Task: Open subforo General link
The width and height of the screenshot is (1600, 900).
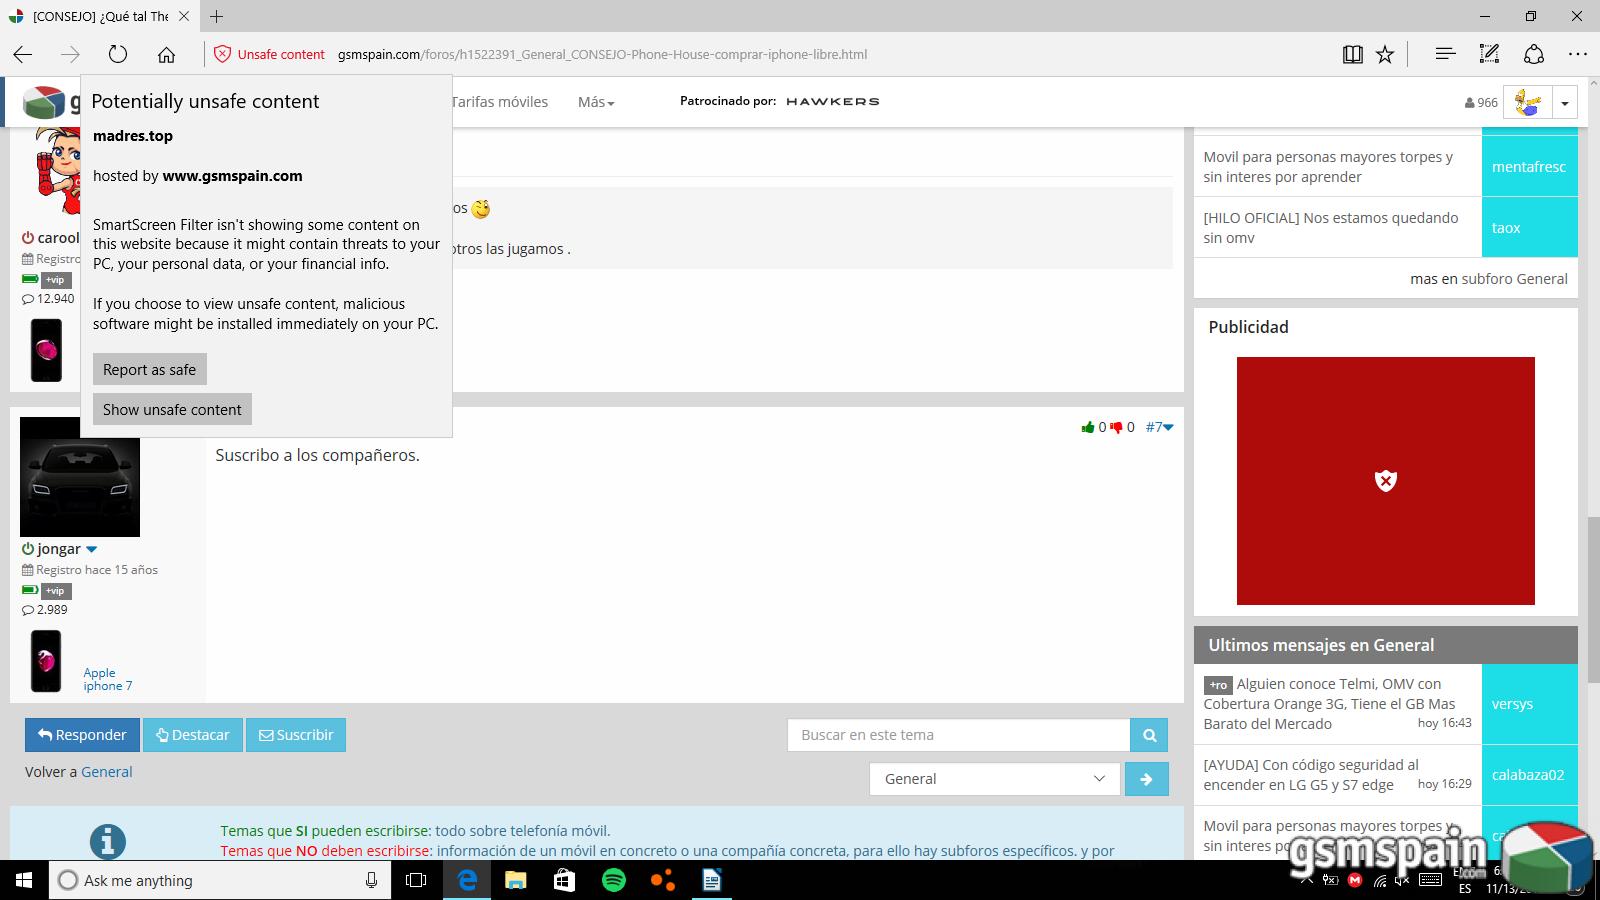Action: tap(1514, 279)
